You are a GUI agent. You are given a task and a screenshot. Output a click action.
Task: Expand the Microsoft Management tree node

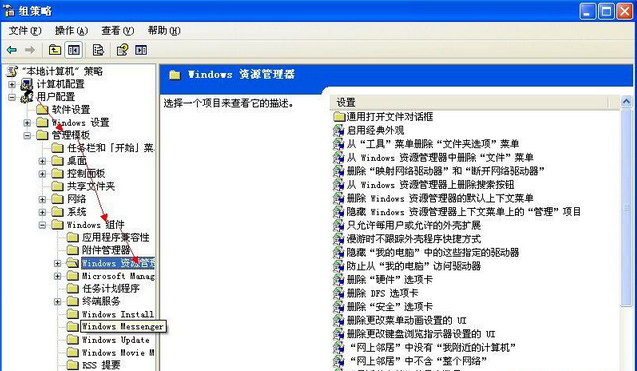57,276
